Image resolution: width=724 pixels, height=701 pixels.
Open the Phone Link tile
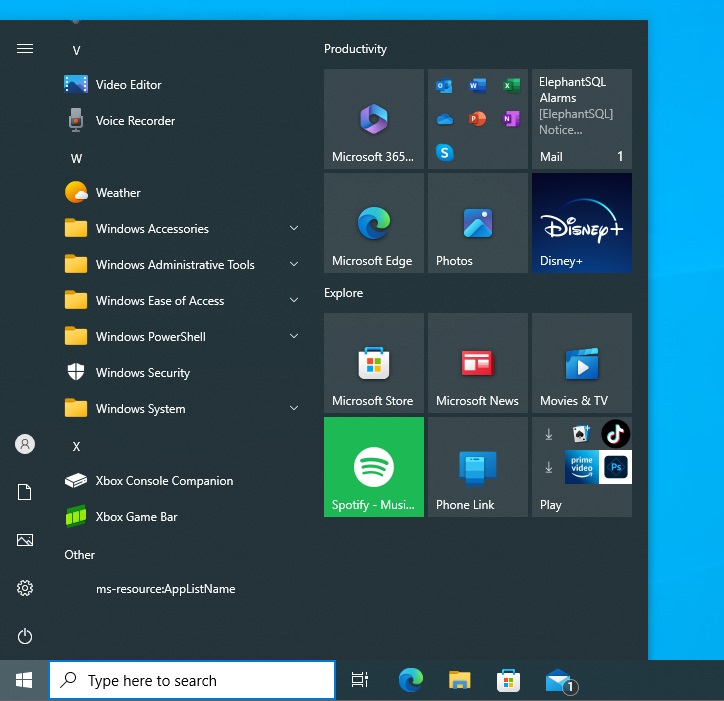pyautogui.click(x=478, y=467)
